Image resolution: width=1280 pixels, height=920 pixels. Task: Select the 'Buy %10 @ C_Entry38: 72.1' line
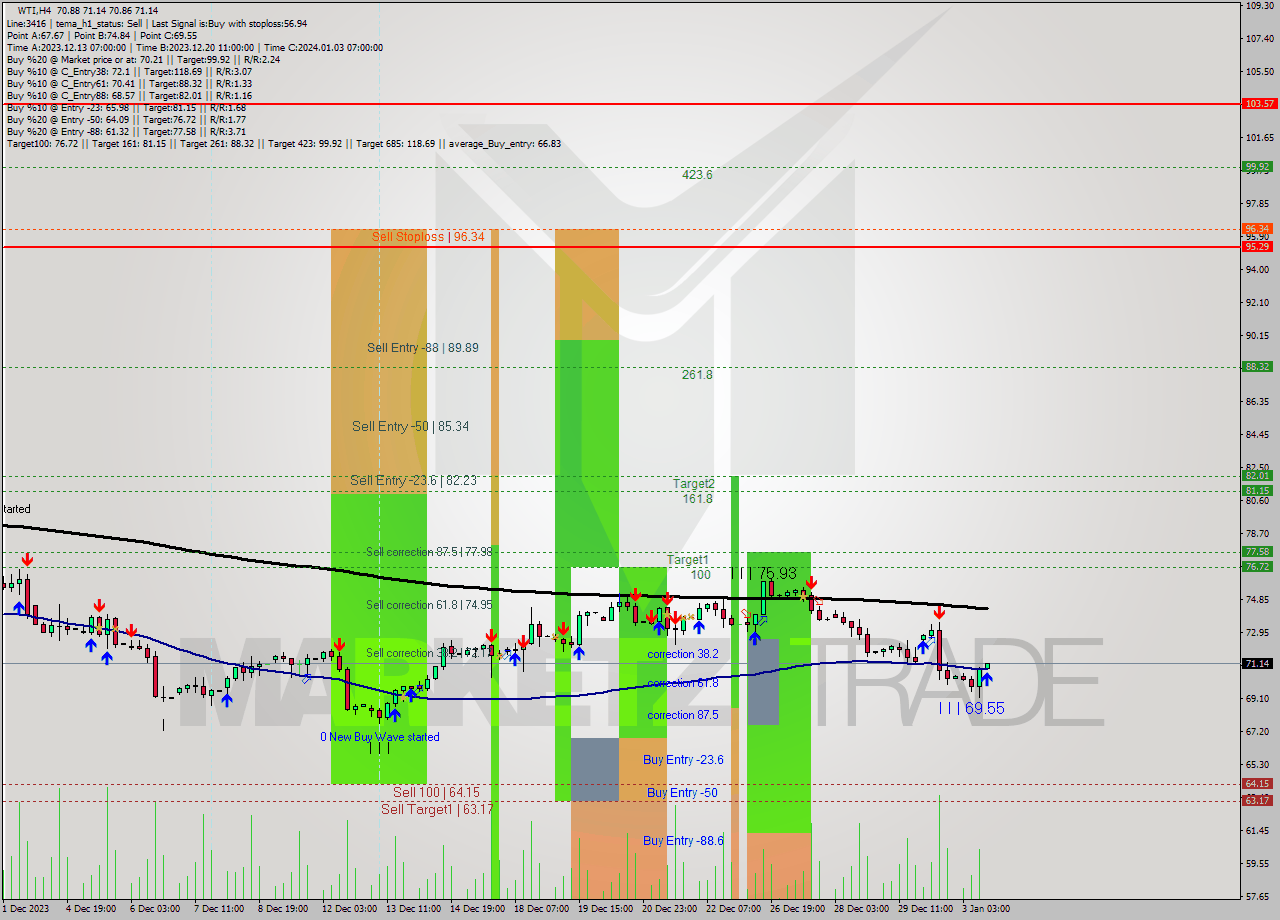(129, 71)
